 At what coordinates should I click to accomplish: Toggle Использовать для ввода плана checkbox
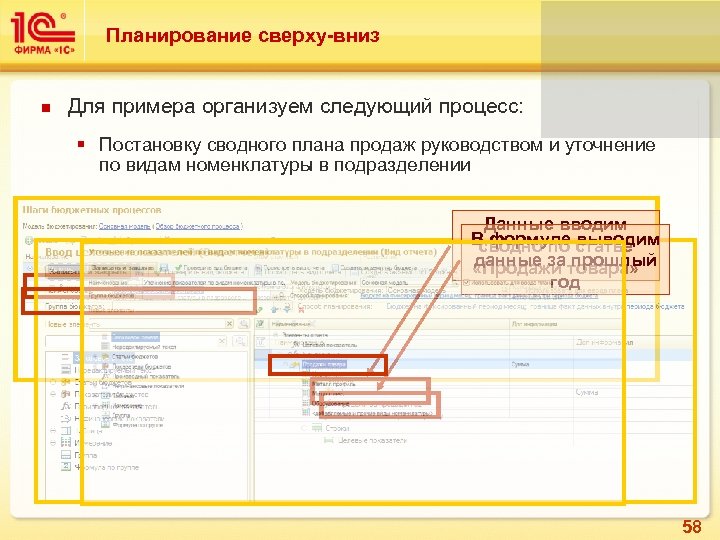pos(467,282)
